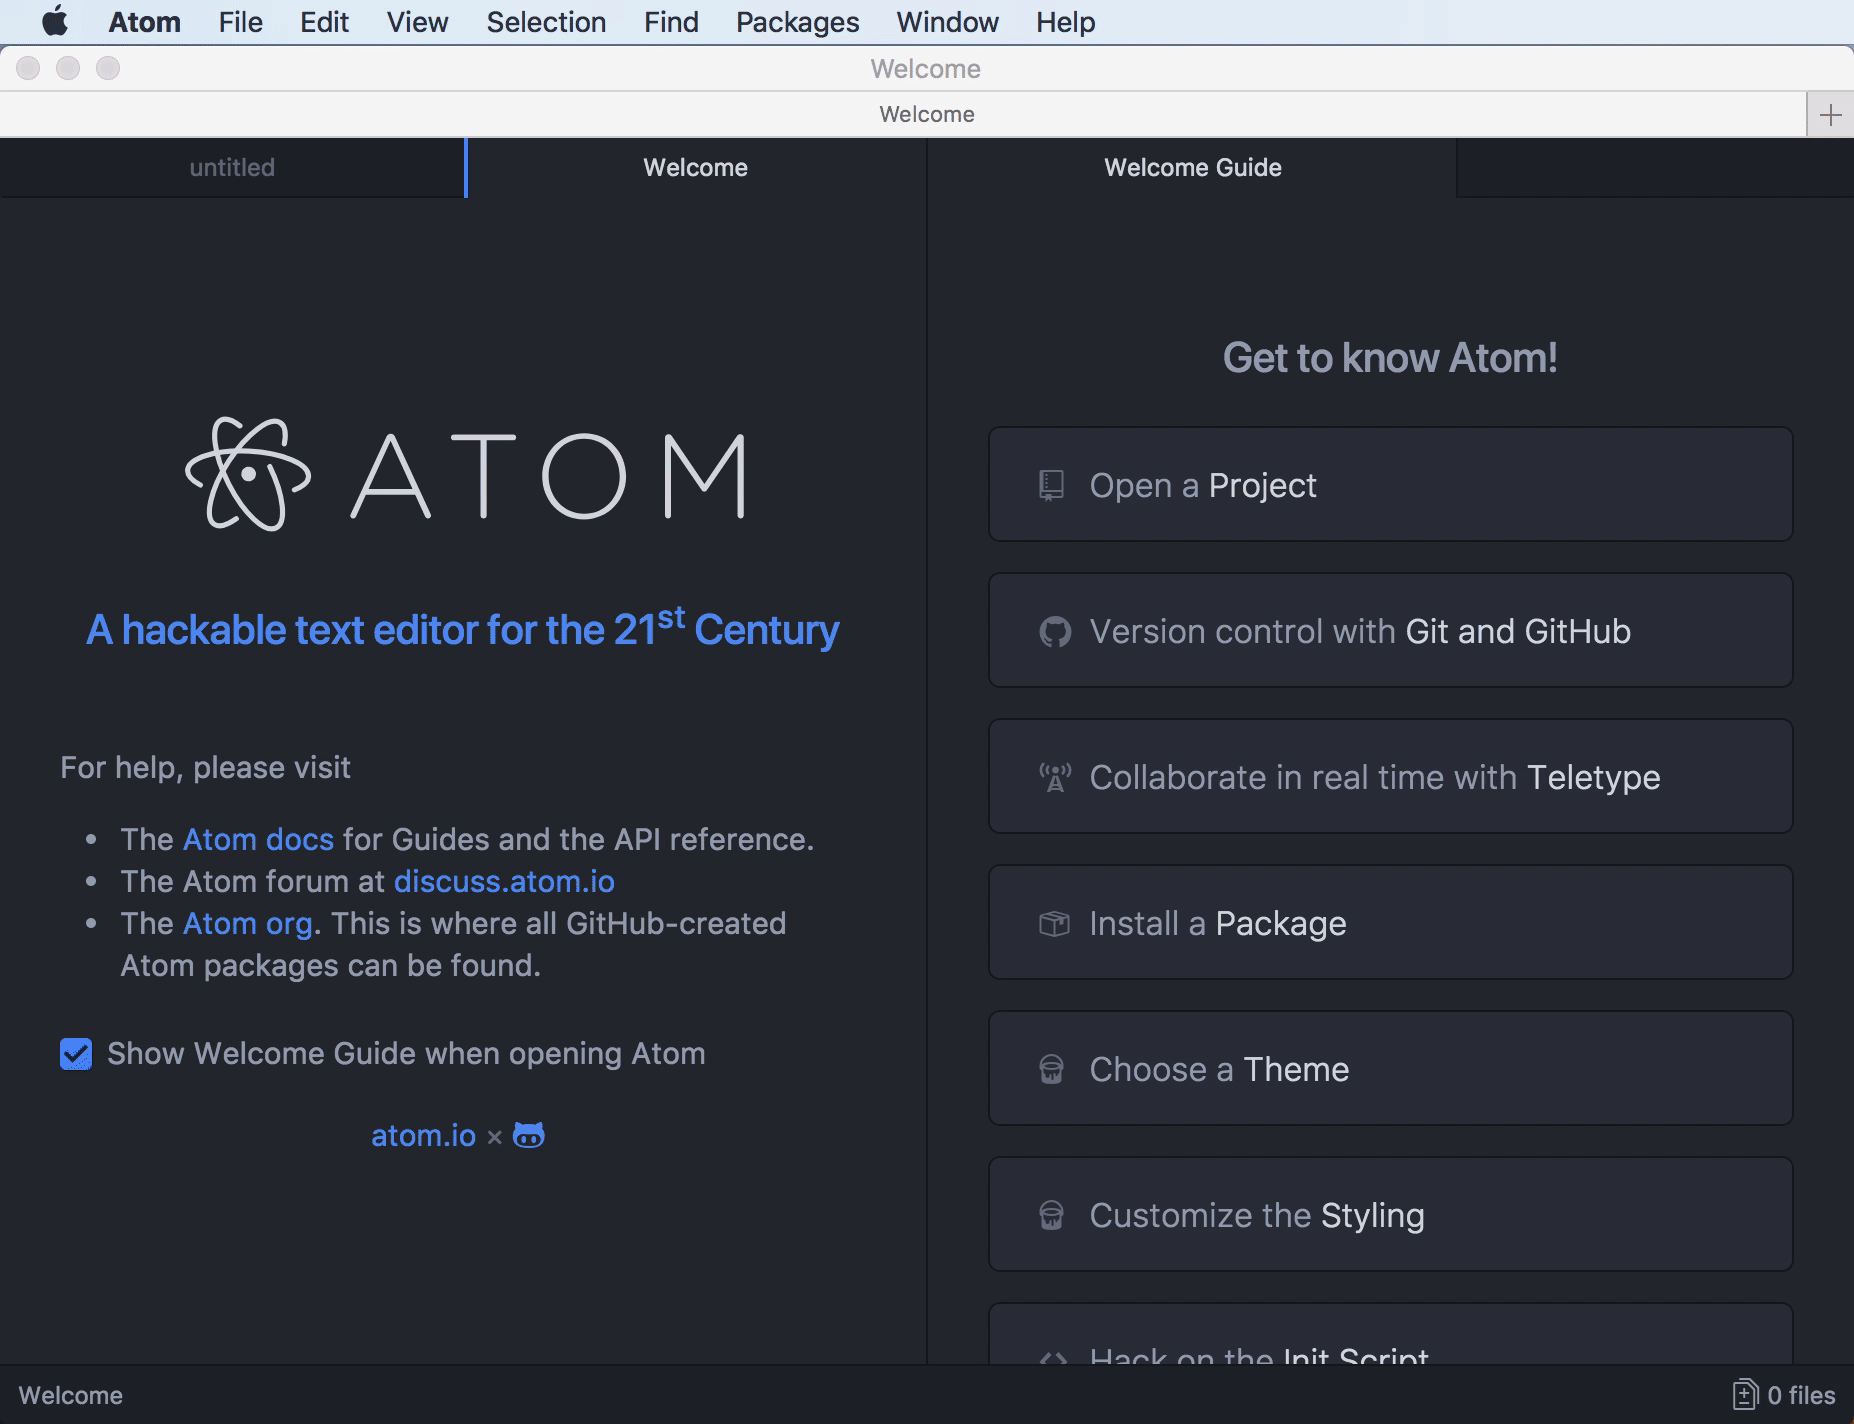
Task: Click the files icon in the status bar
Action: pyautogui.click(x=1744, y=1395)
